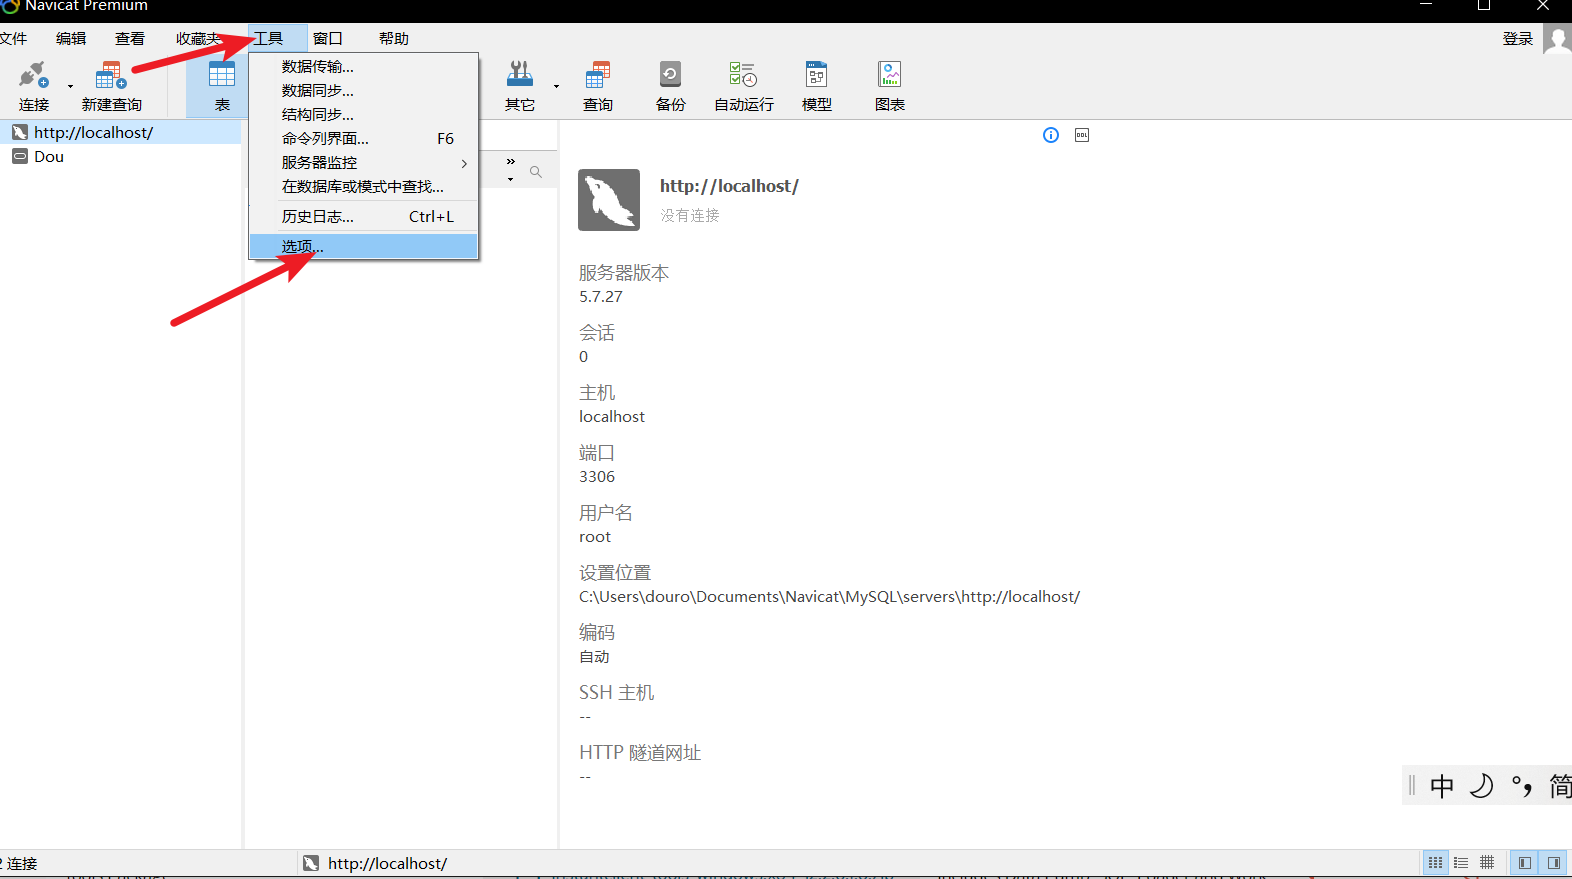Select the http://localhost/ connection in tree
This screenshot has width=1572, height=879.
click(x=120, y=132)
